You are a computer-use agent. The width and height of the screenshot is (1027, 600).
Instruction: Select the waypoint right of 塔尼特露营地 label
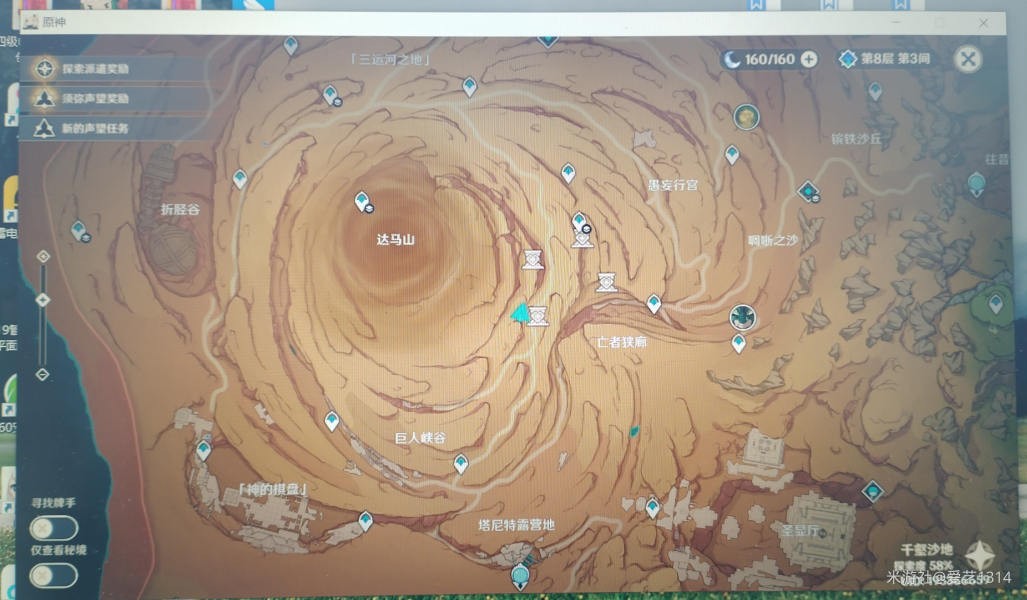click(x=652, y=507)
